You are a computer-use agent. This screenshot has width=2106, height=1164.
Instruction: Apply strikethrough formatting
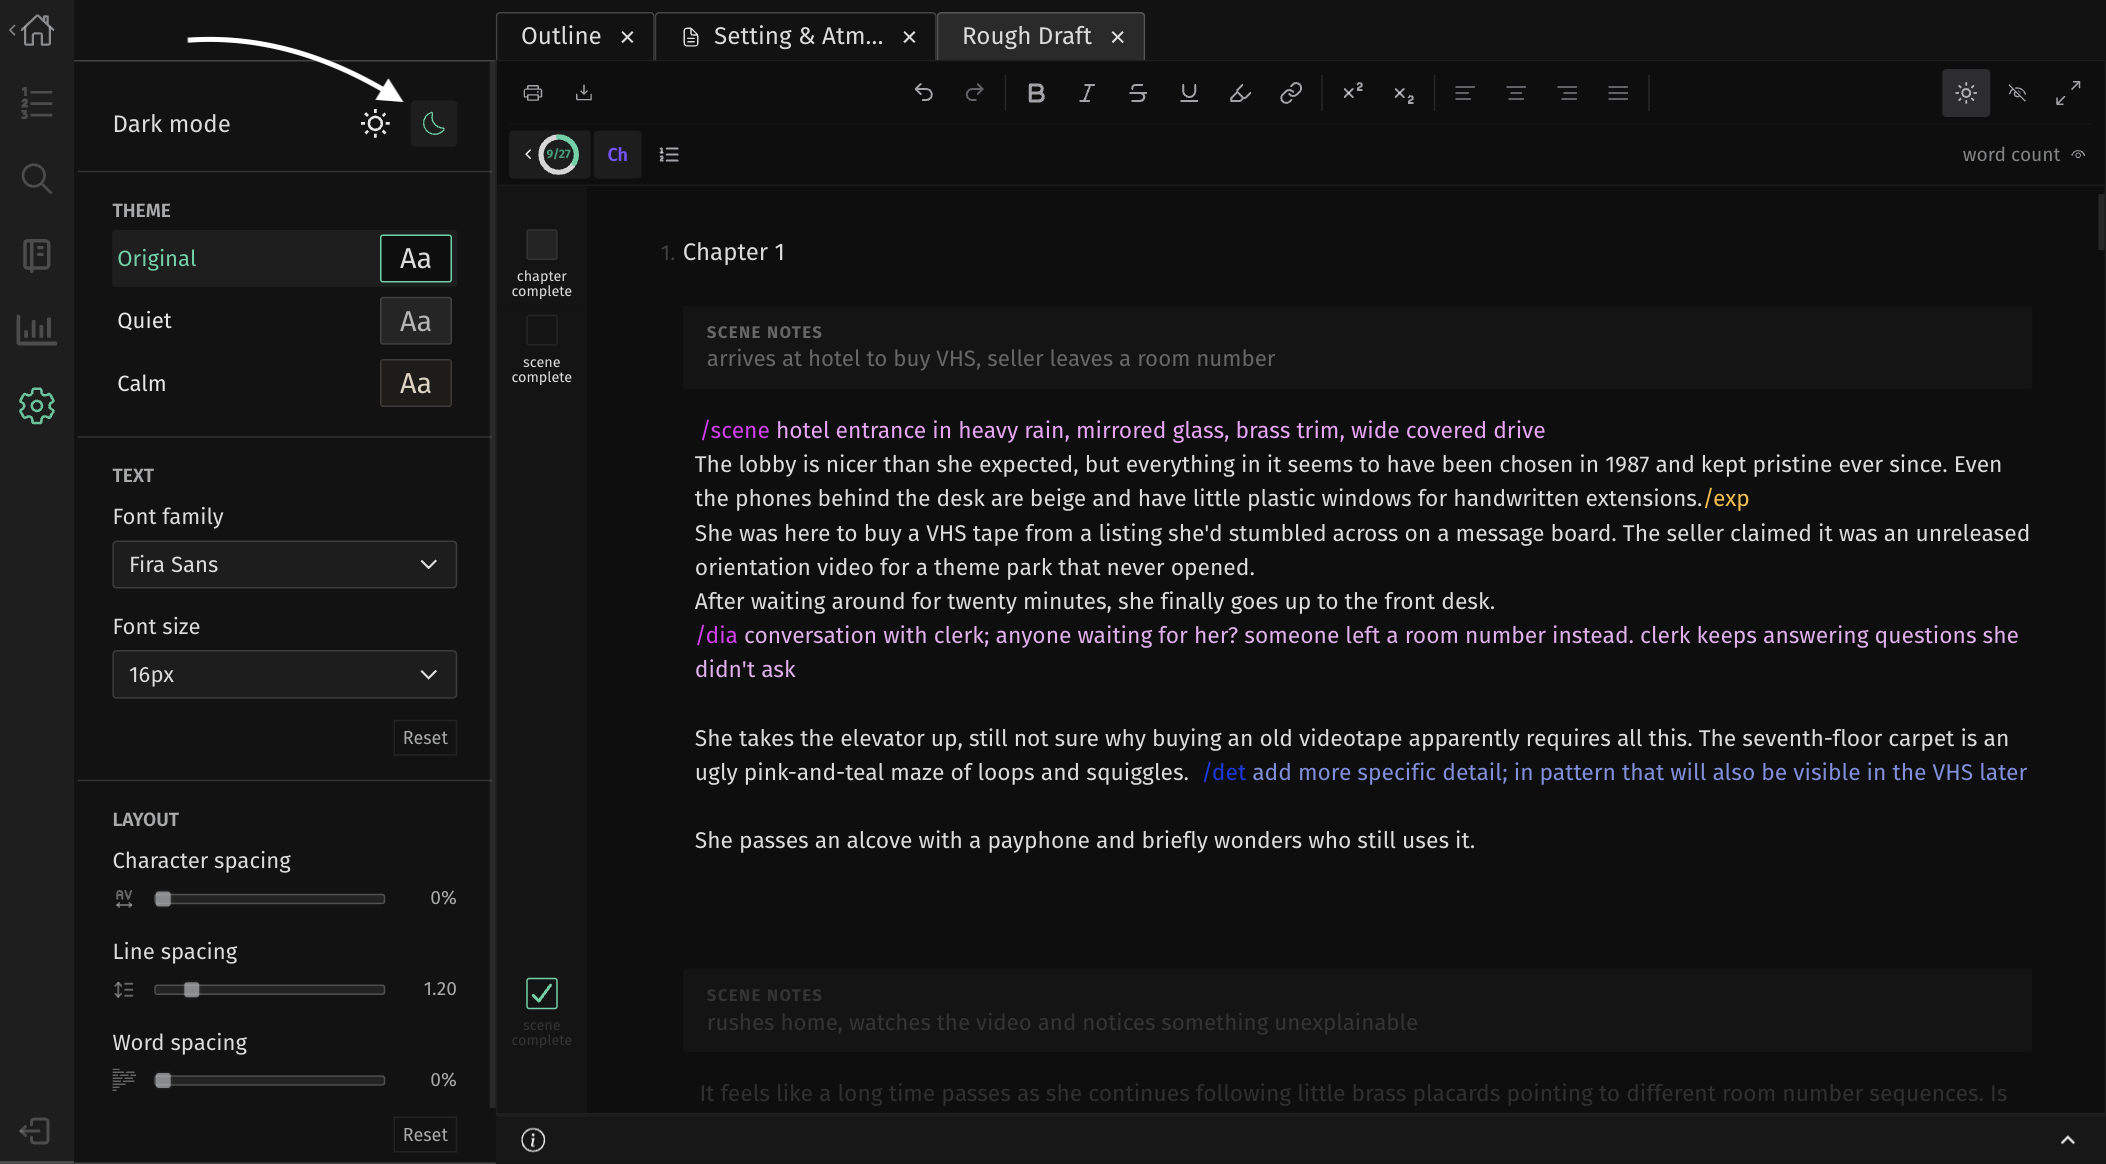click(x=1138, y=93)
